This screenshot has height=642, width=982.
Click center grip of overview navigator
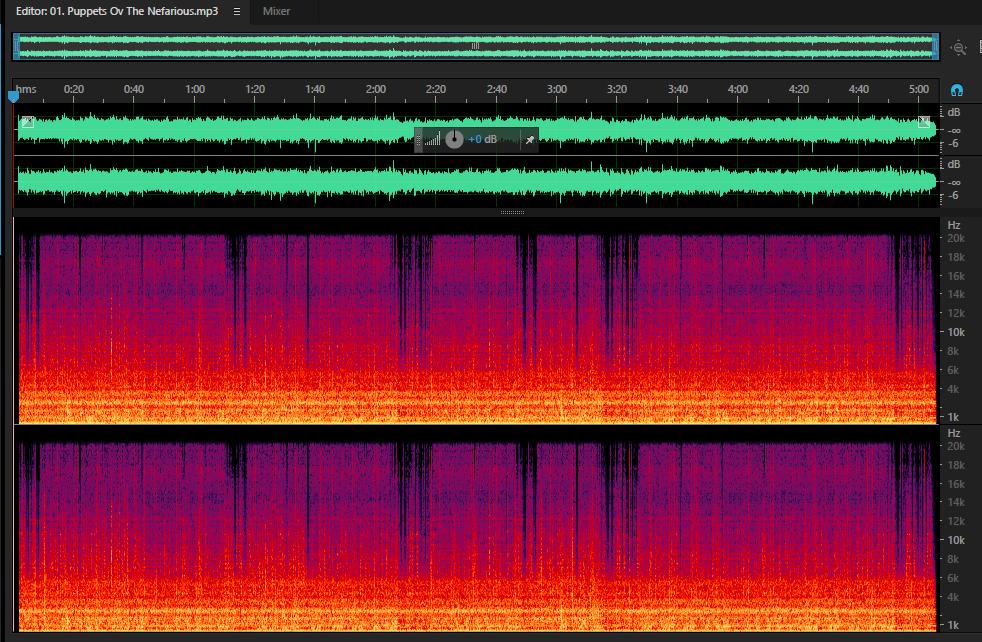[x=475, y=46]
